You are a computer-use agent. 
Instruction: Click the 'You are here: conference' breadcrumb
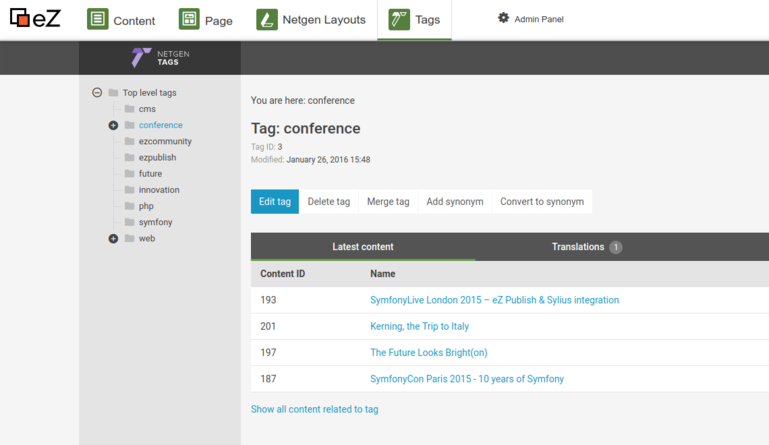(x=303, y=101)
